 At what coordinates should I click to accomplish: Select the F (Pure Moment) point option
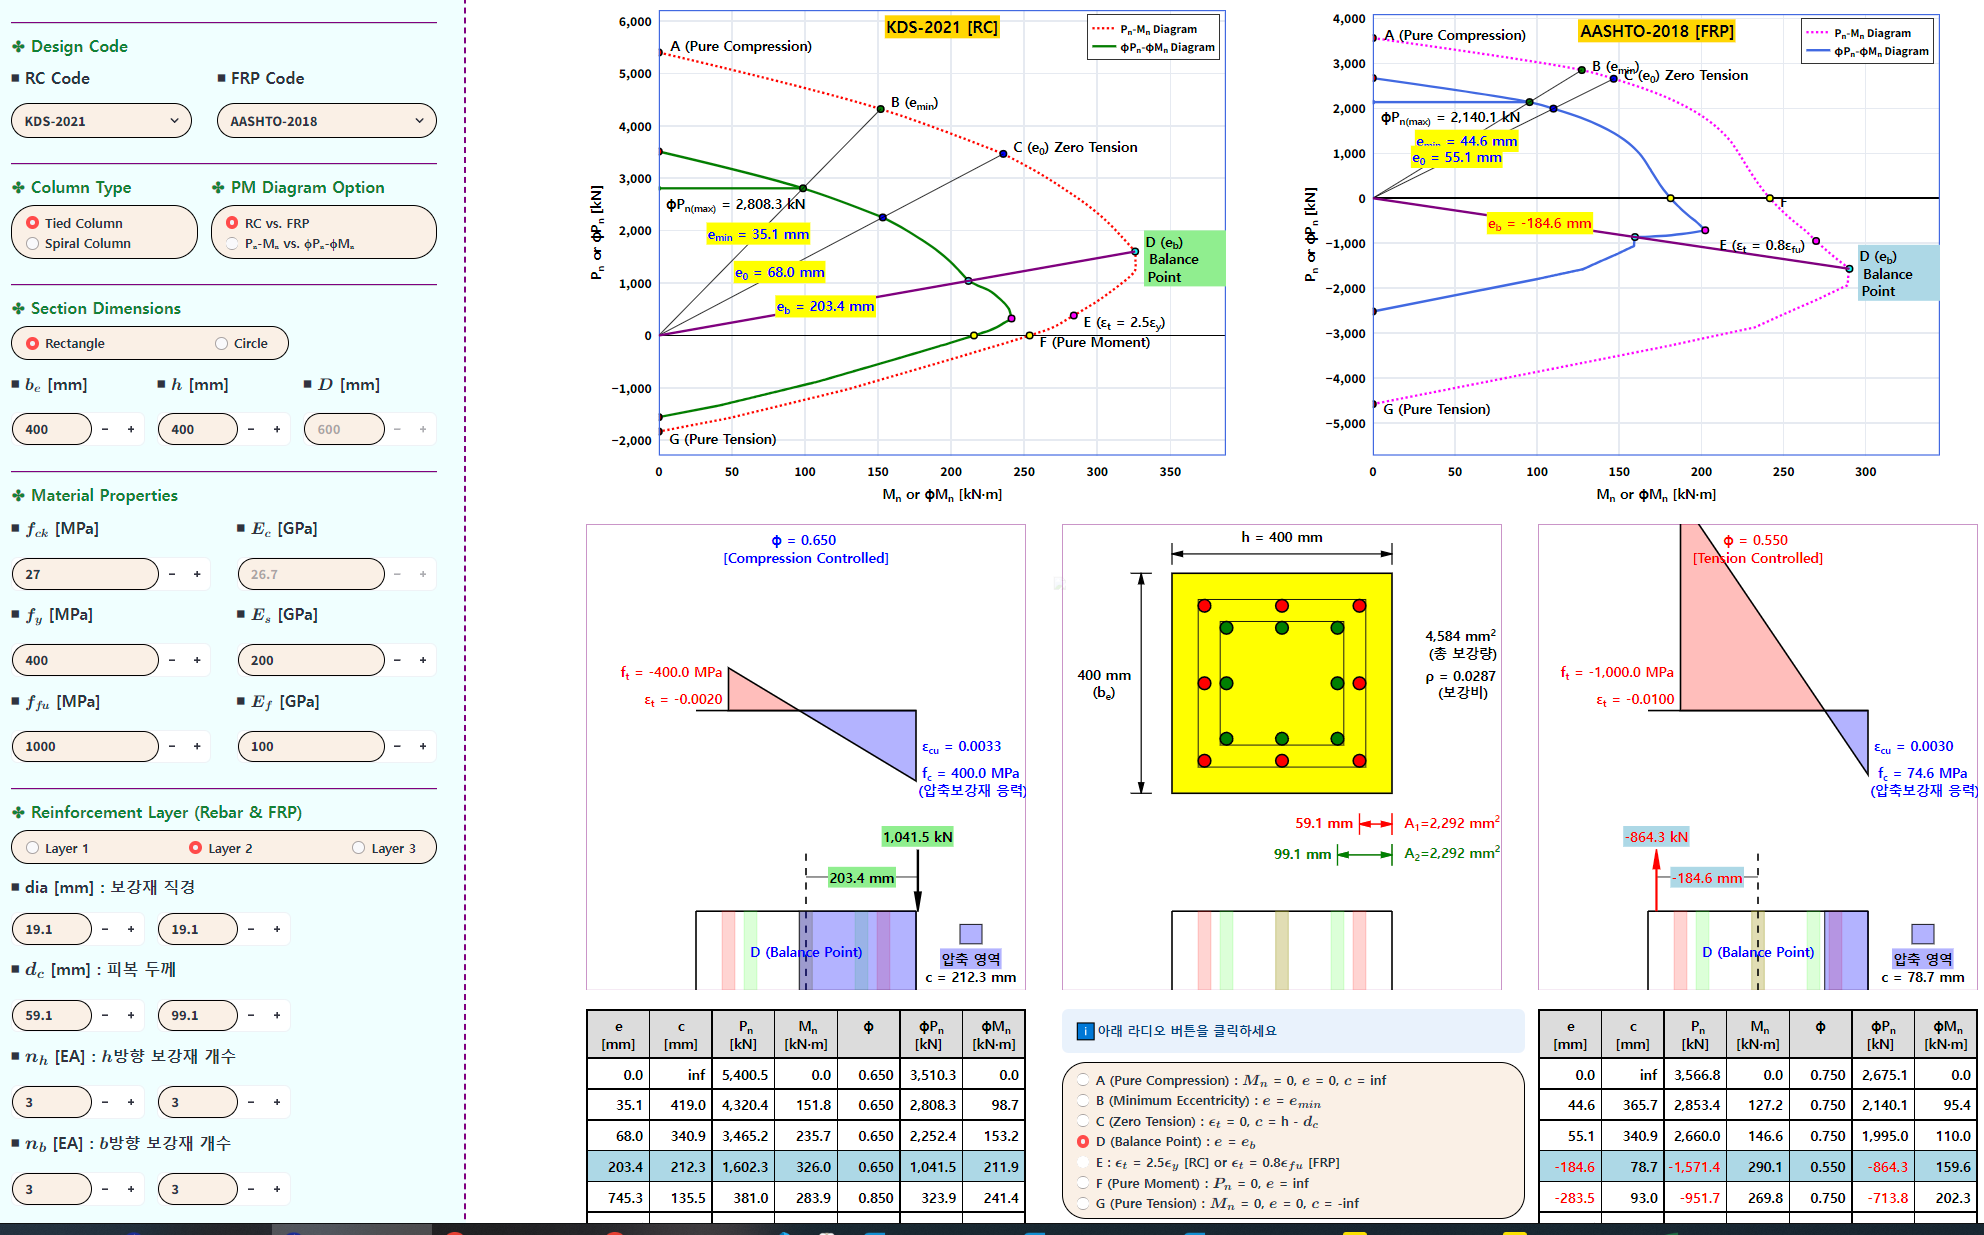tap(1083, 1183)
